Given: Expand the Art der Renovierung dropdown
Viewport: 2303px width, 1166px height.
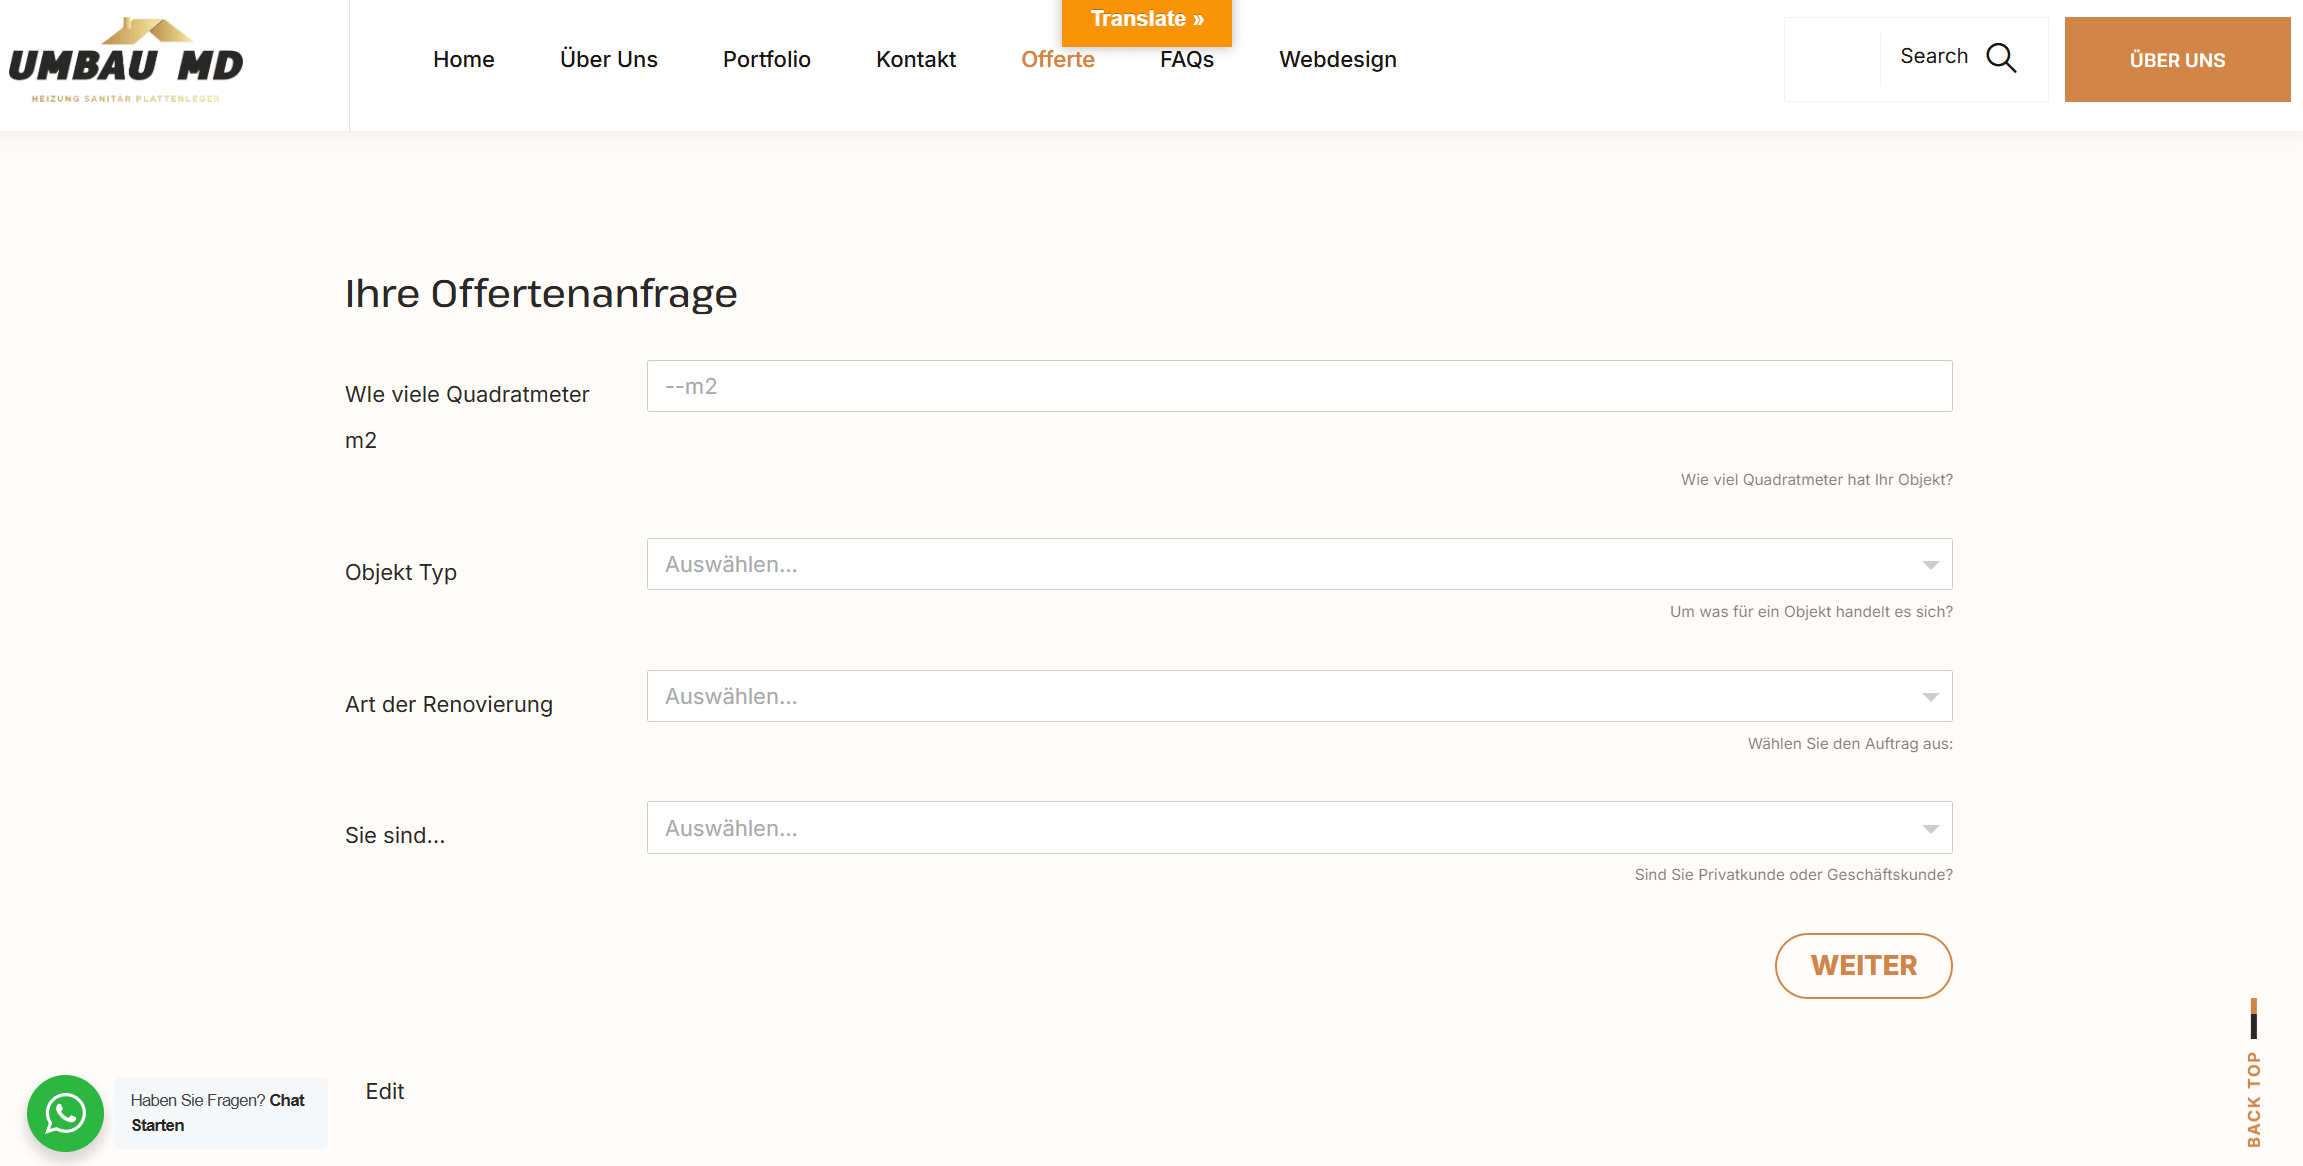Looking at the screenshot, I should [x=1298, y=697].
